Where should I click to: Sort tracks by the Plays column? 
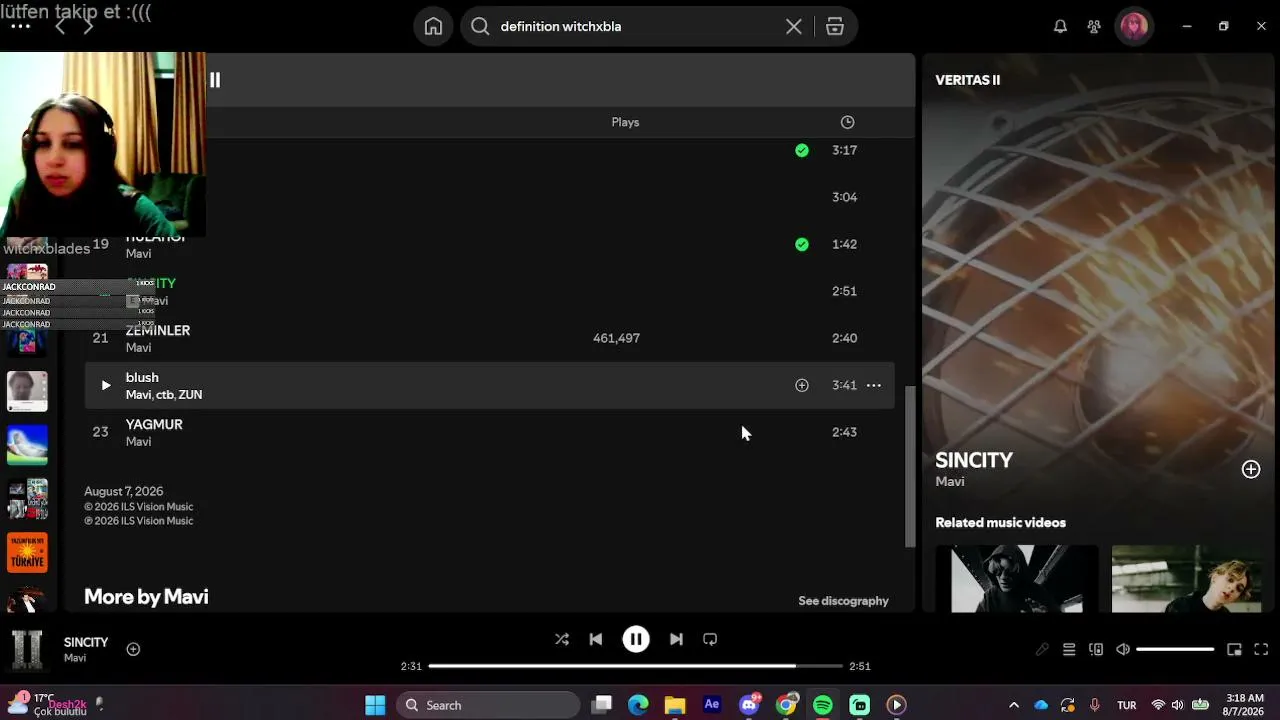(625, 122)
